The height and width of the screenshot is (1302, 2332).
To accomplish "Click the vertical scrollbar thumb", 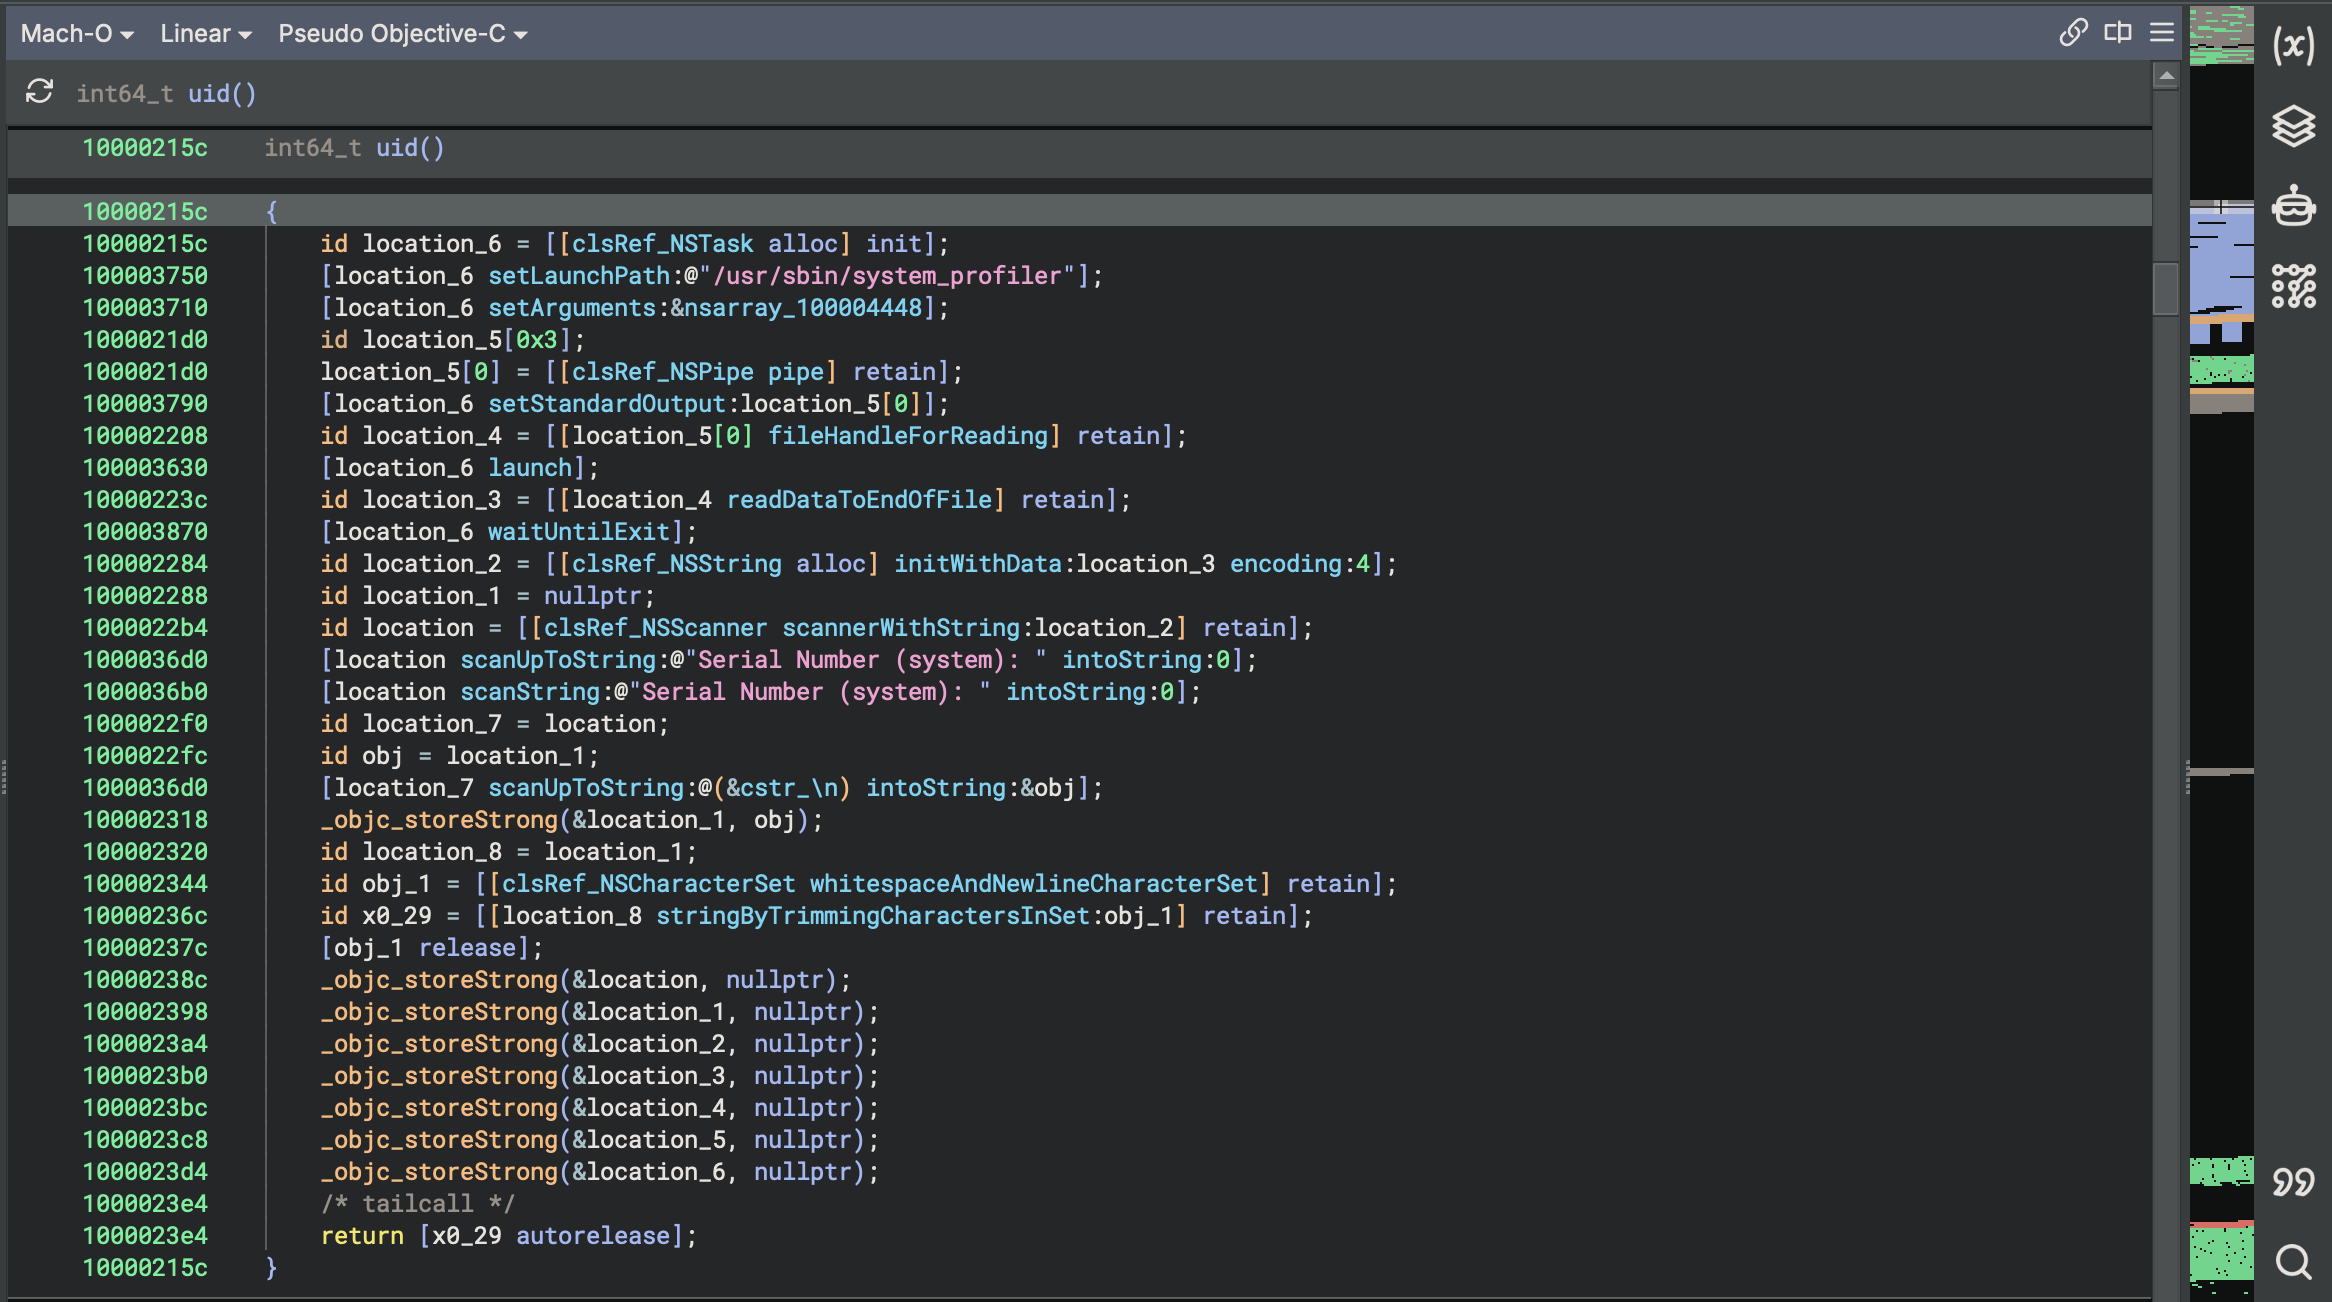I will tap(2166, 288).
